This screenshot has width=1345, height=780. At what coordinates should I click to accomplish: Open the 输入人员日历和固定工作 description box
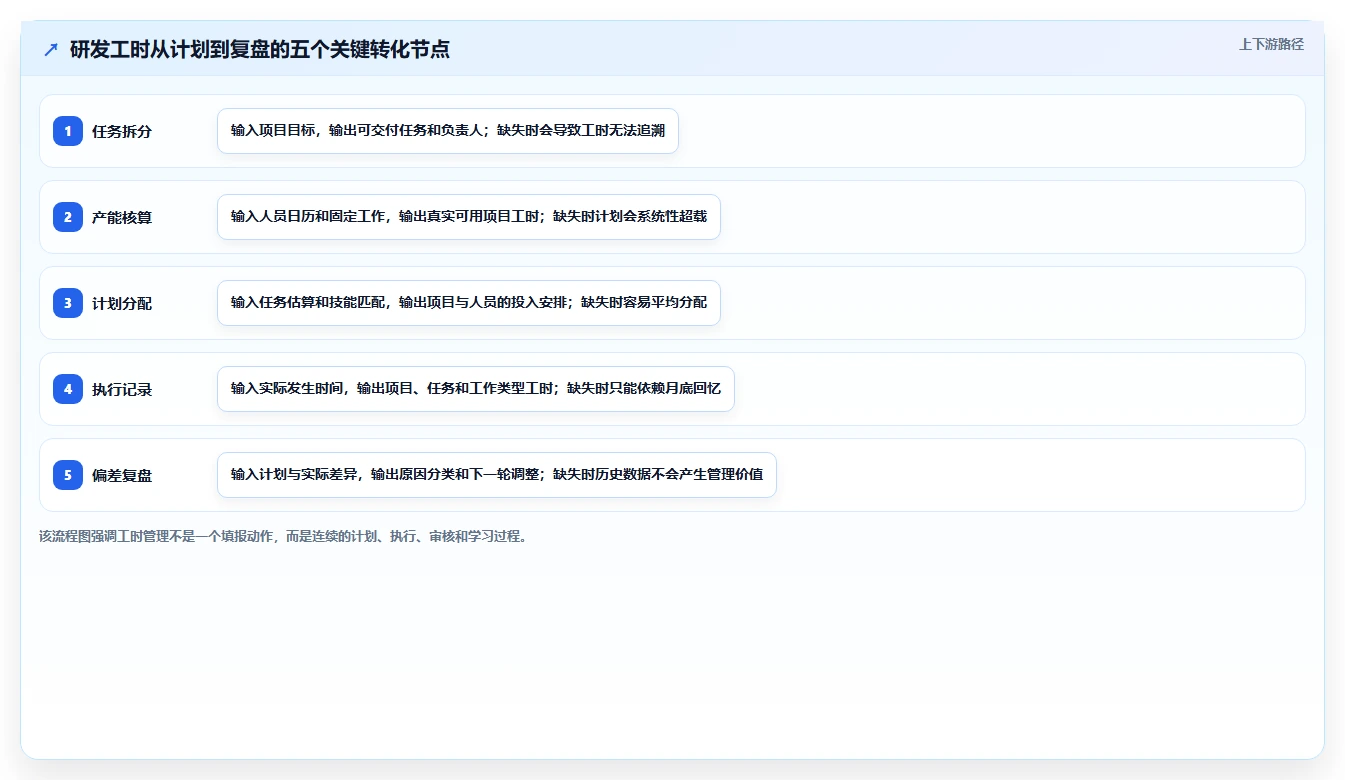pyautogui.click(x=469, y=217)
